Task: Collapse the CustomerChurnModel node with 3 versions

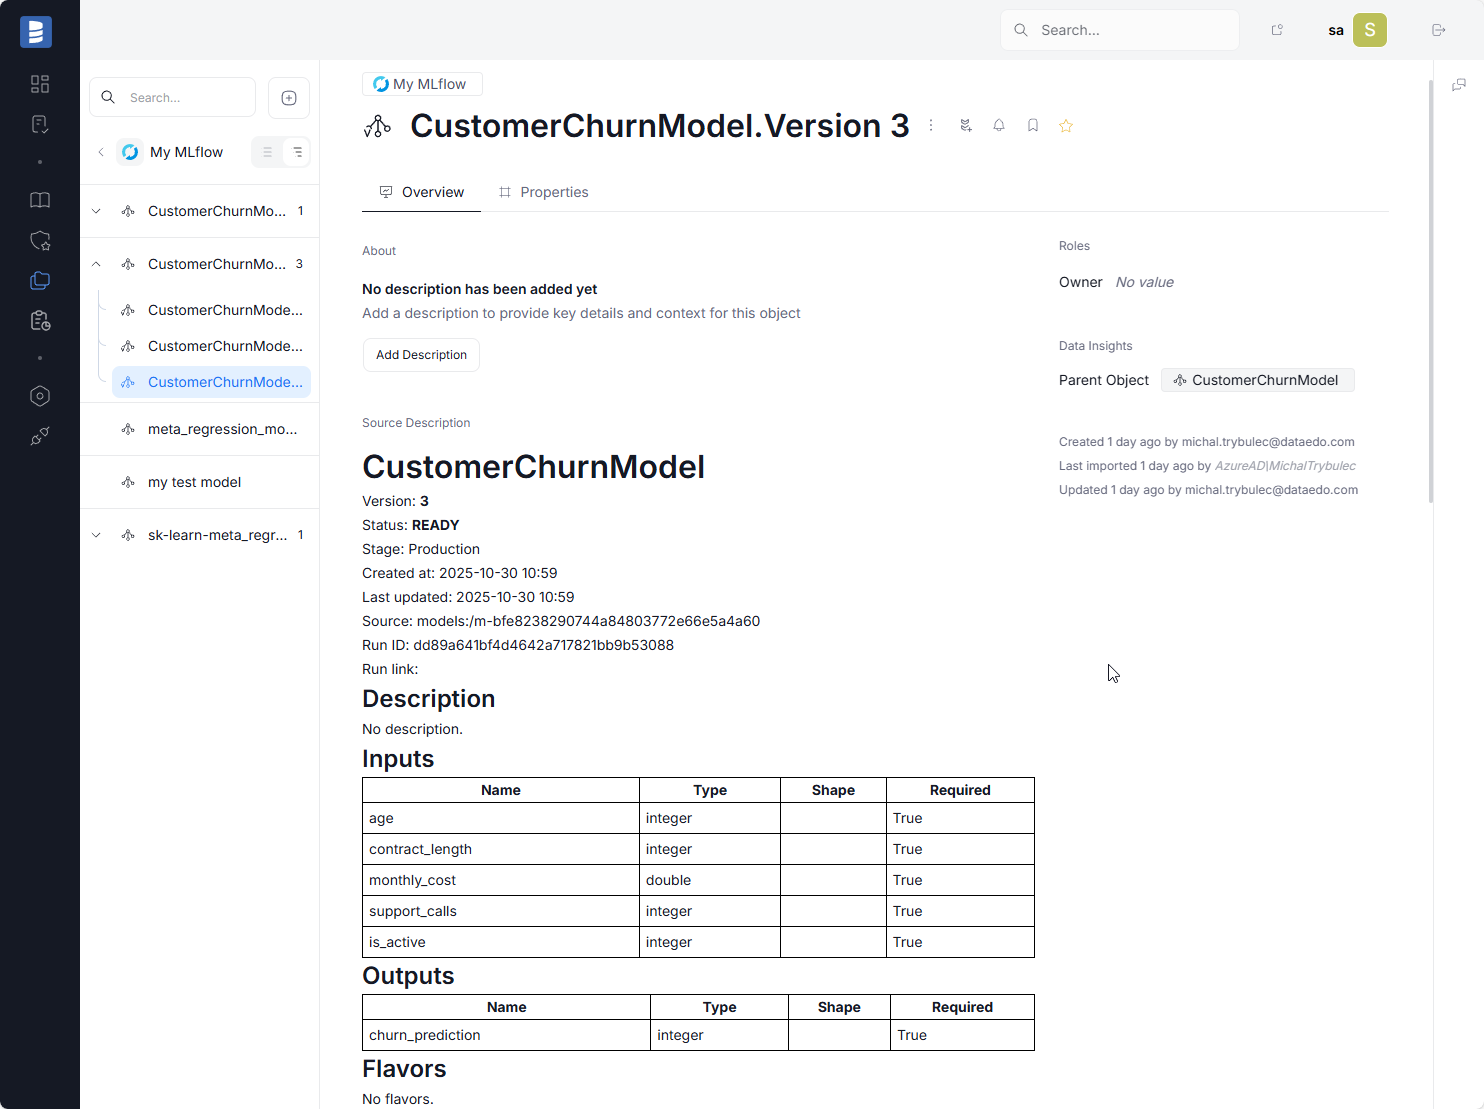Action: tap(96, 264)
